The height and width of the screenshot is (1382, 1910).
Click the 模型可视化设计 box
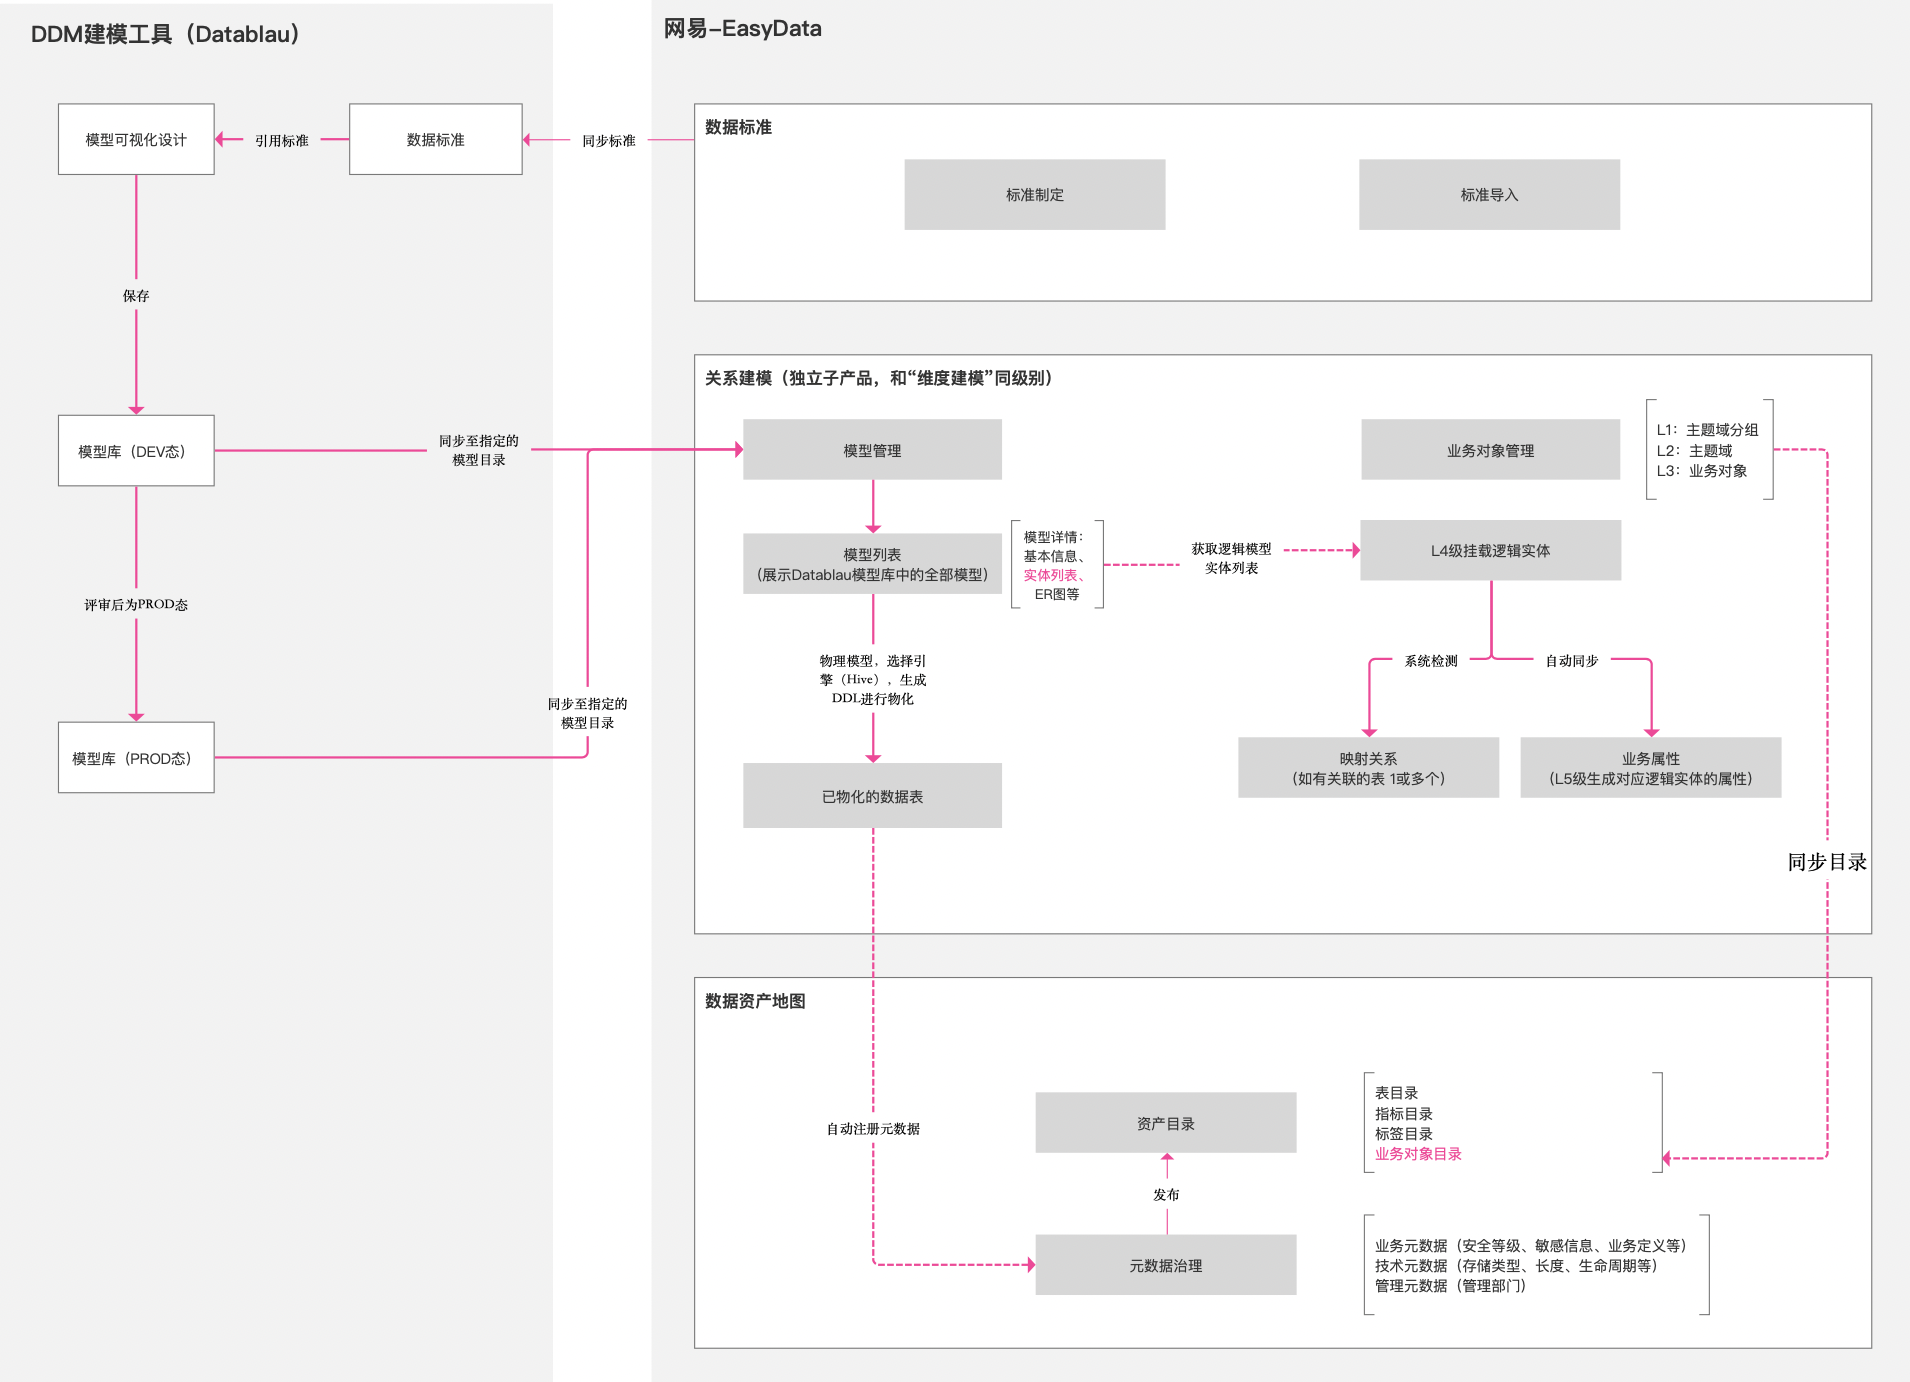coord(136,140)
